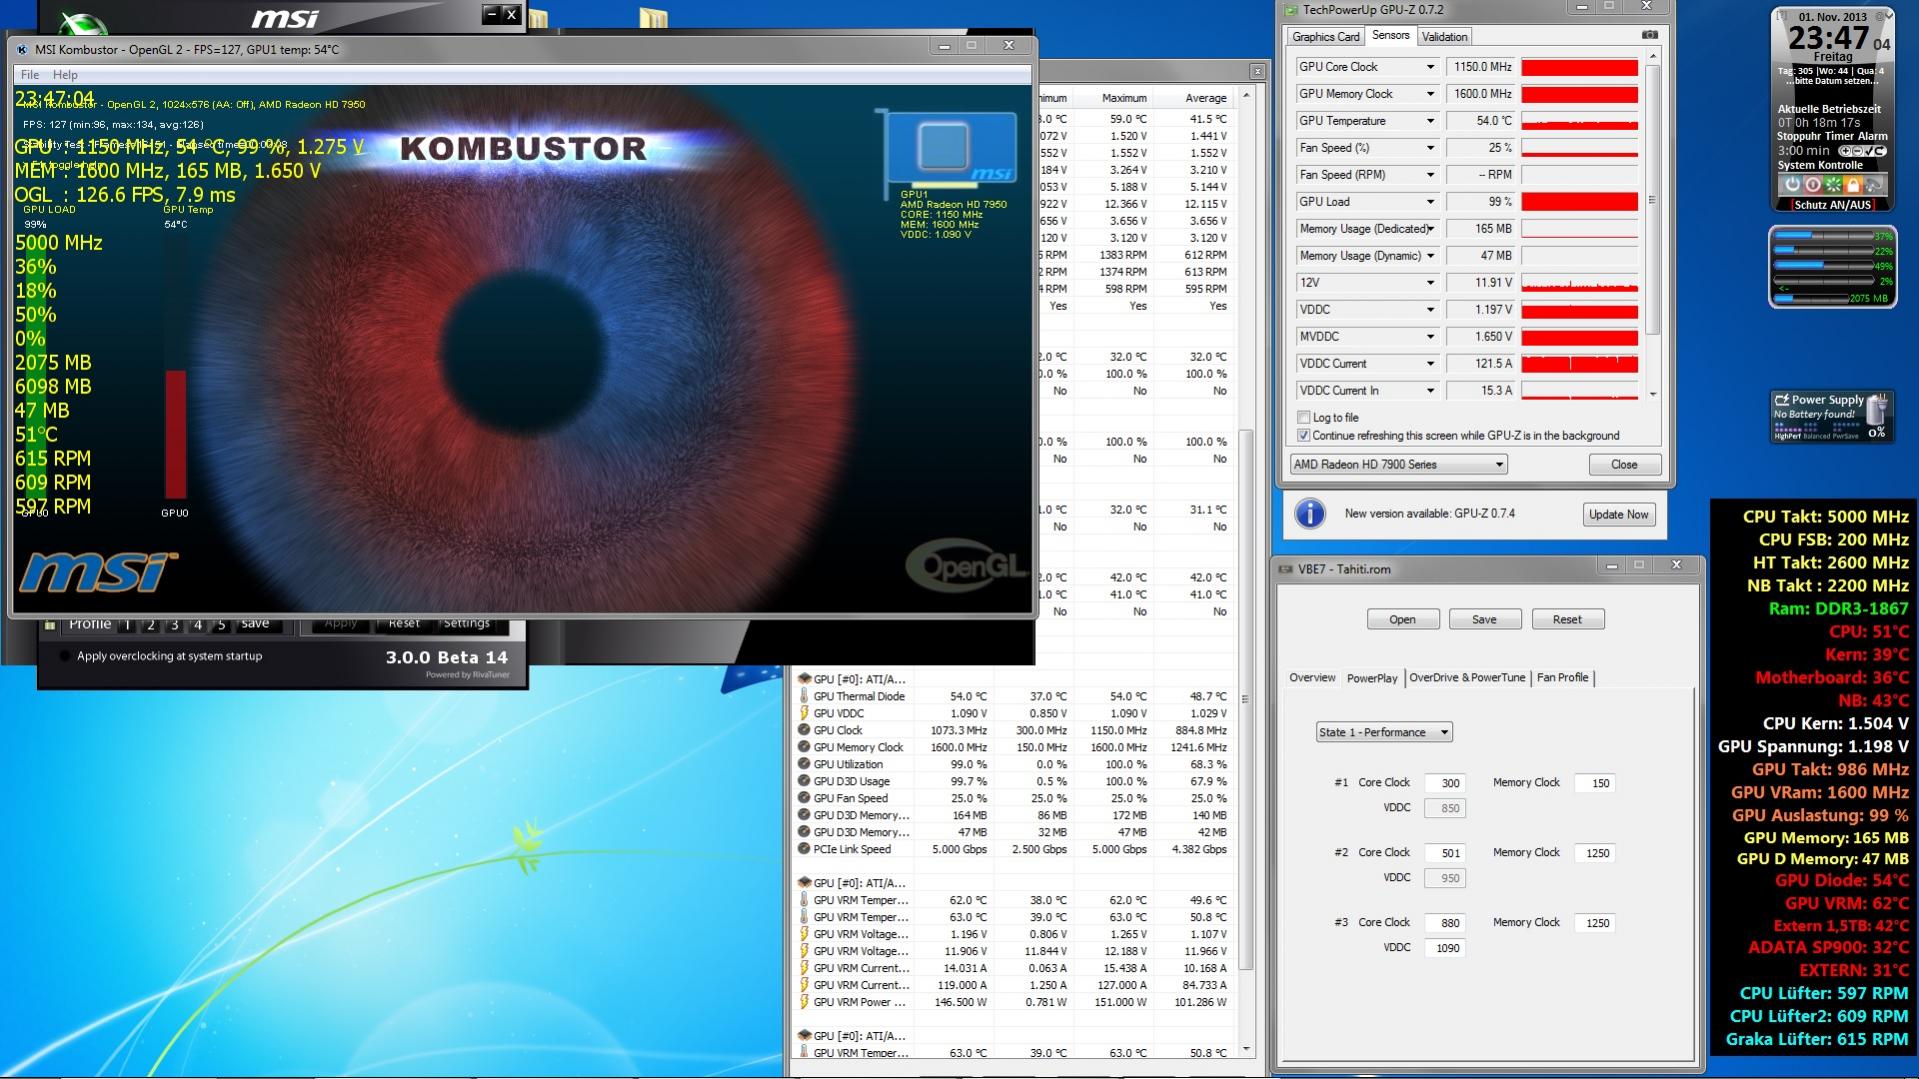Toggle Apply overclocking at system startup
The width and height of the screenshot is (1919, 1079).
tap(65, 656)
